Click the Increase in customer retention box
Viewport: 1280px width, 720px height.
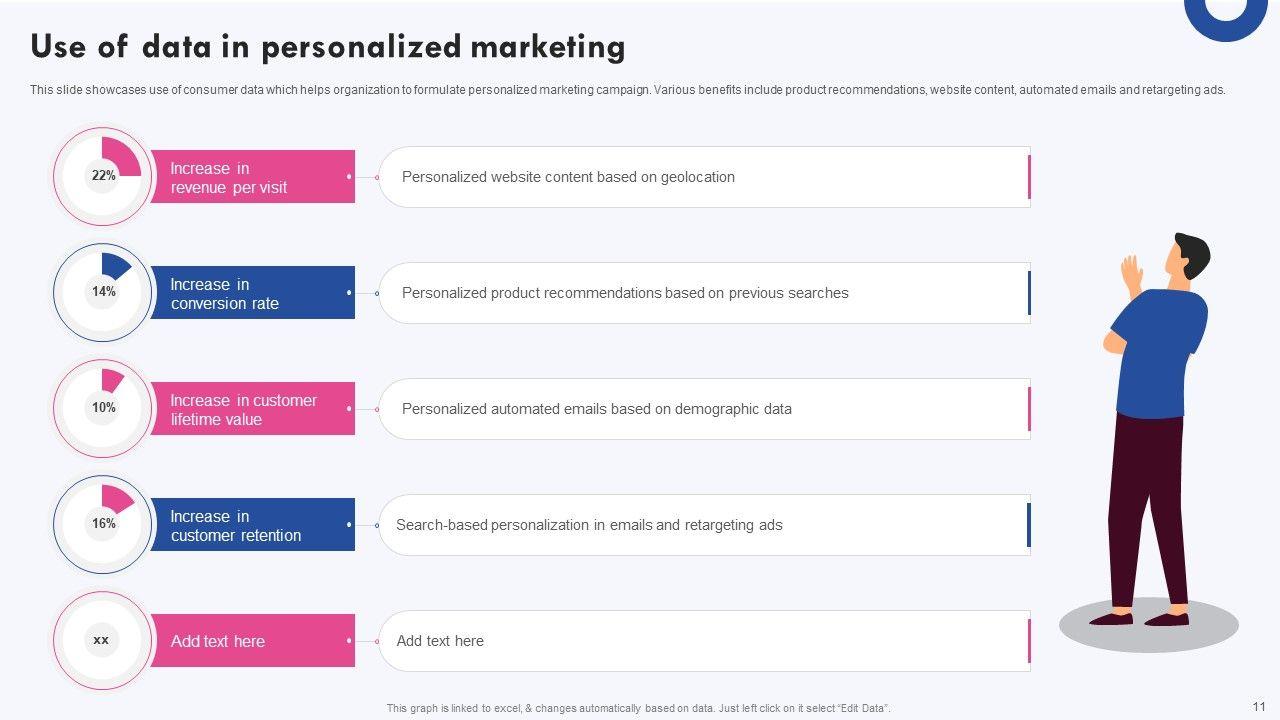point(252,525)
